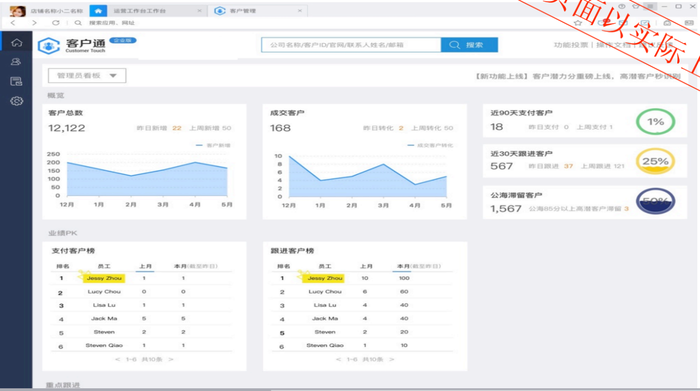Click Jessy Zhou in 支付客户榜
Screen dimensions: 700x391
(104, 278)
